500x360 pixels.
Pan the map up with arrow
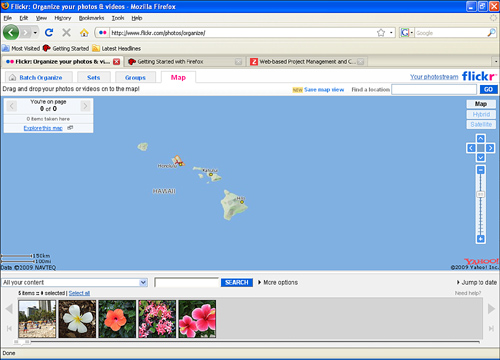coord(481,138)
